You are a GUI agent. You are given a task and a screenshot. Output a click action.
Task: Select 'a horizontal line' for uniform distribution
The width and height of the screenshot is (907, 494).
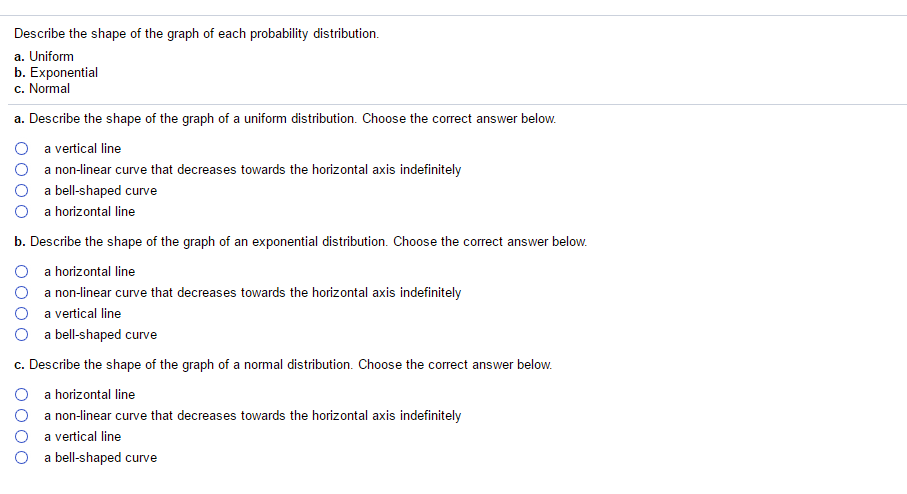(x=21, y=212)
